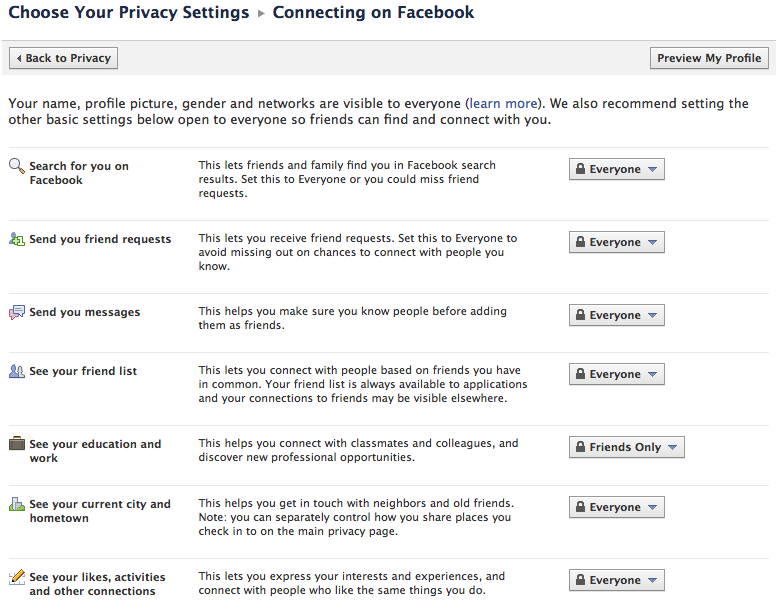Click the education and work briefcase icon
The height and width of the screenshot is (611, 781).
[x=17, y=443]
